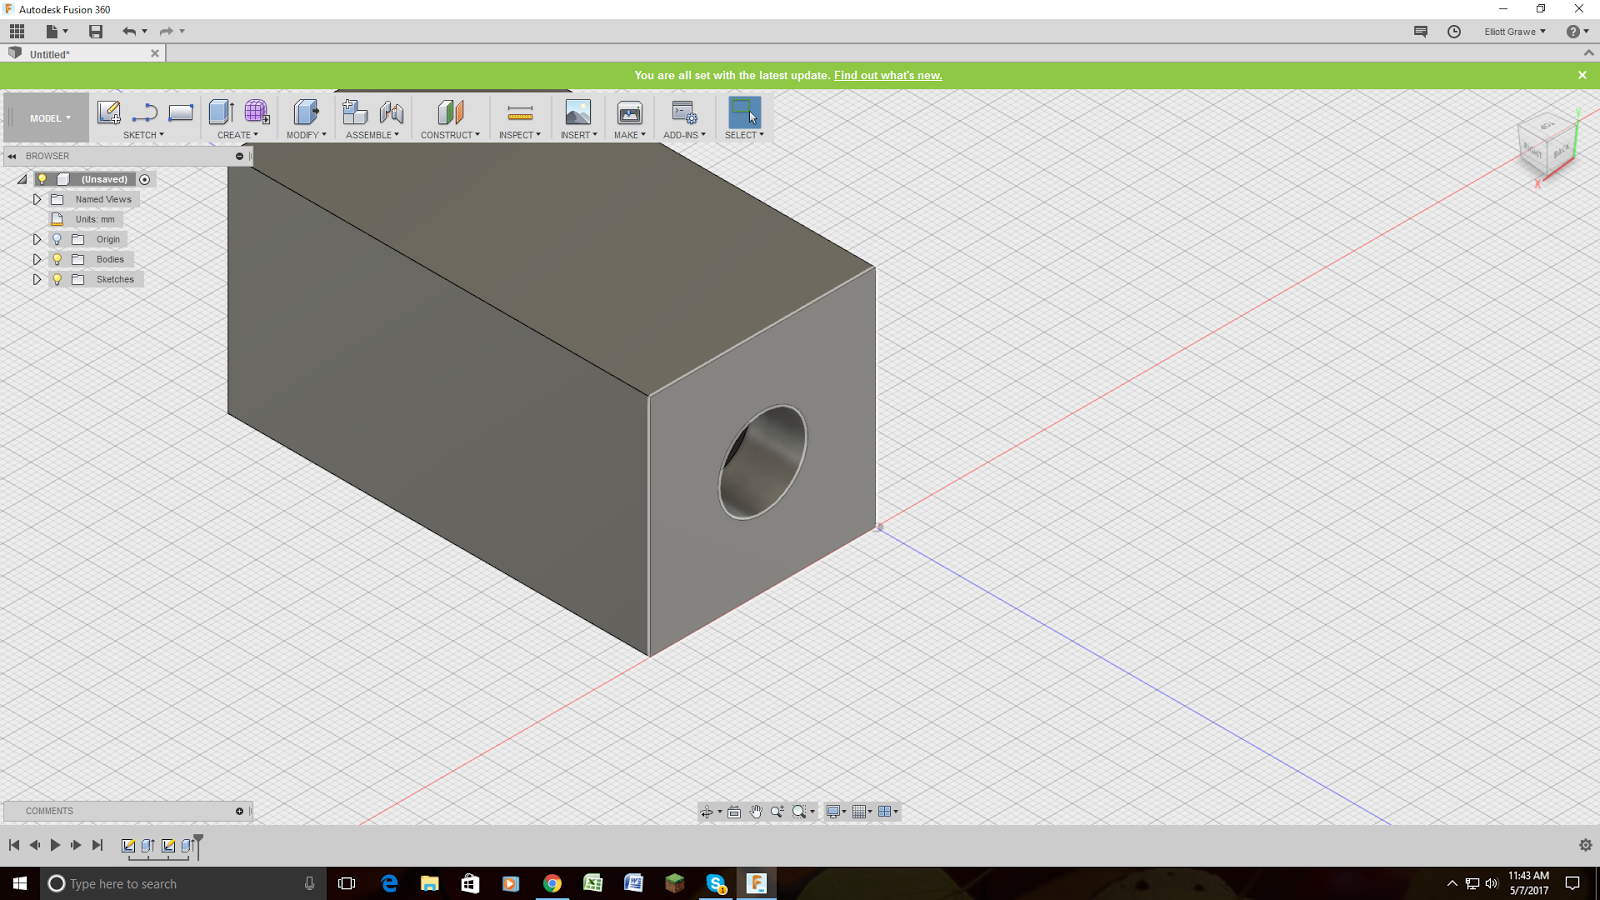Expand the Bodies folder
This screenshot has height=900, width=1600.
(x=37, y=259)
